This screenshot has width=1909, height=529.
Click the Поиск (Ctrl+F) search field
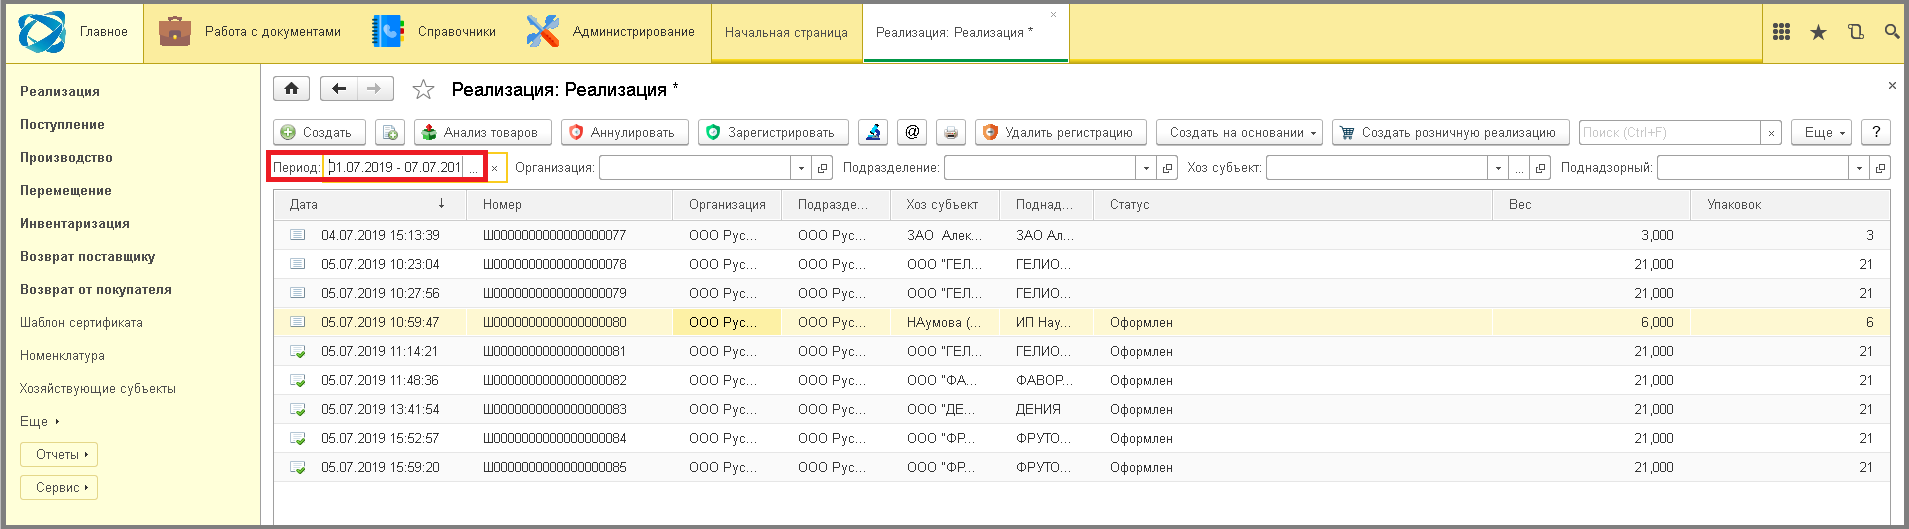point(1670,132)
